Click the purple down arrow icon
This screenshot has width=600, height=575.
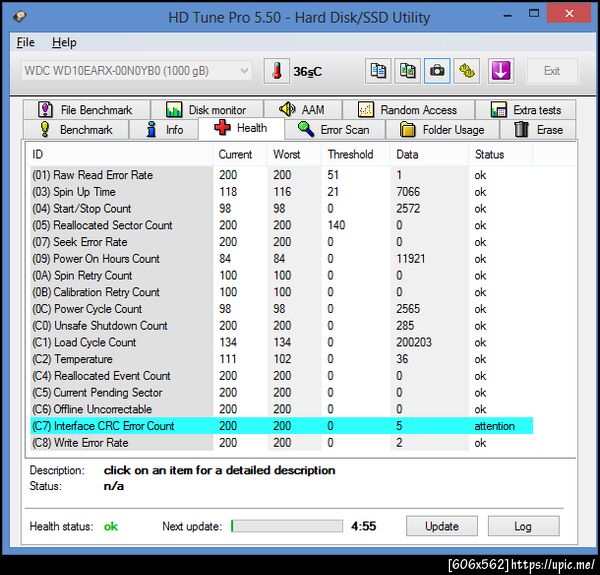coord(501,71)
